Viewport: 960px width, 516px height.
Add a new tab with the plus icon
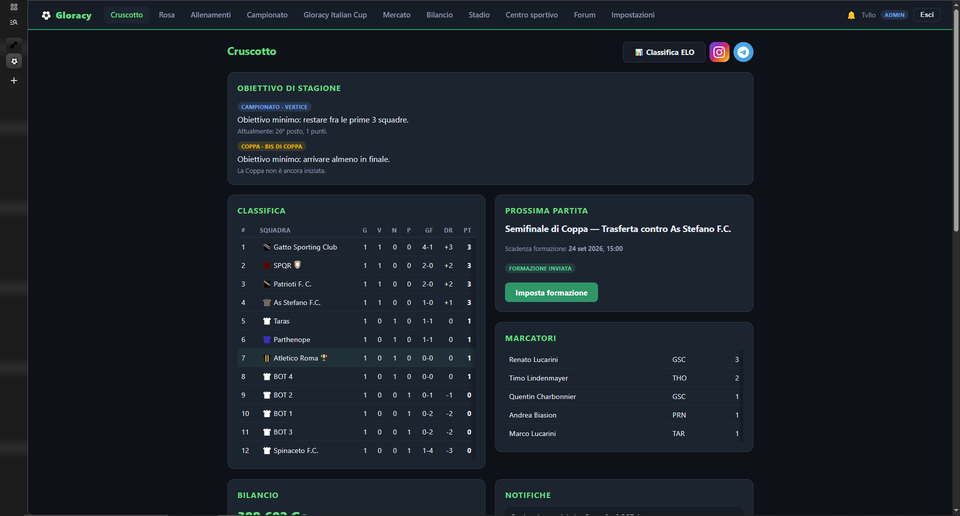(x=13, y=80)
